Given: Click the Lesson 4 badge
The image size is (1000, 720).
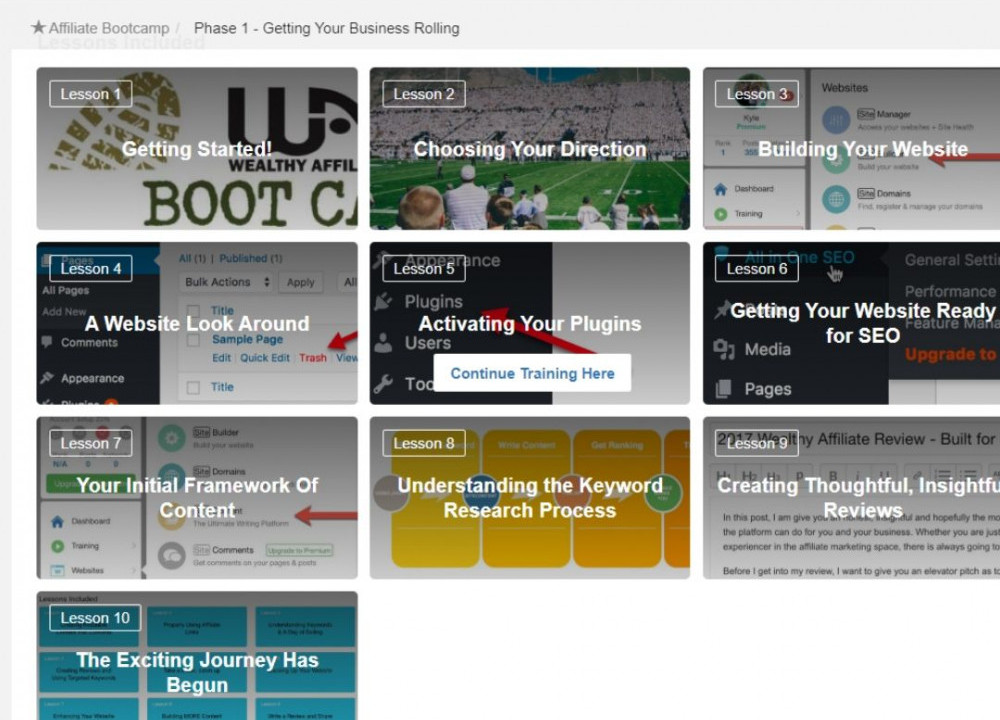Looking at the screenshot, I should click(x=91, y=268).
